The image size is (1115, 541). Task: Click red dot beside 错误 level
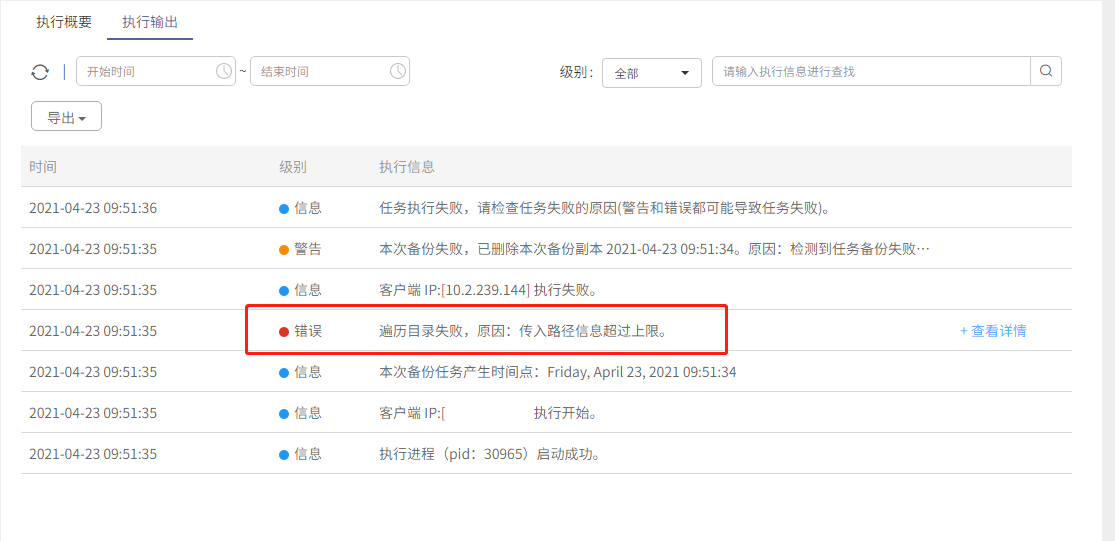[x=284, y=331]
